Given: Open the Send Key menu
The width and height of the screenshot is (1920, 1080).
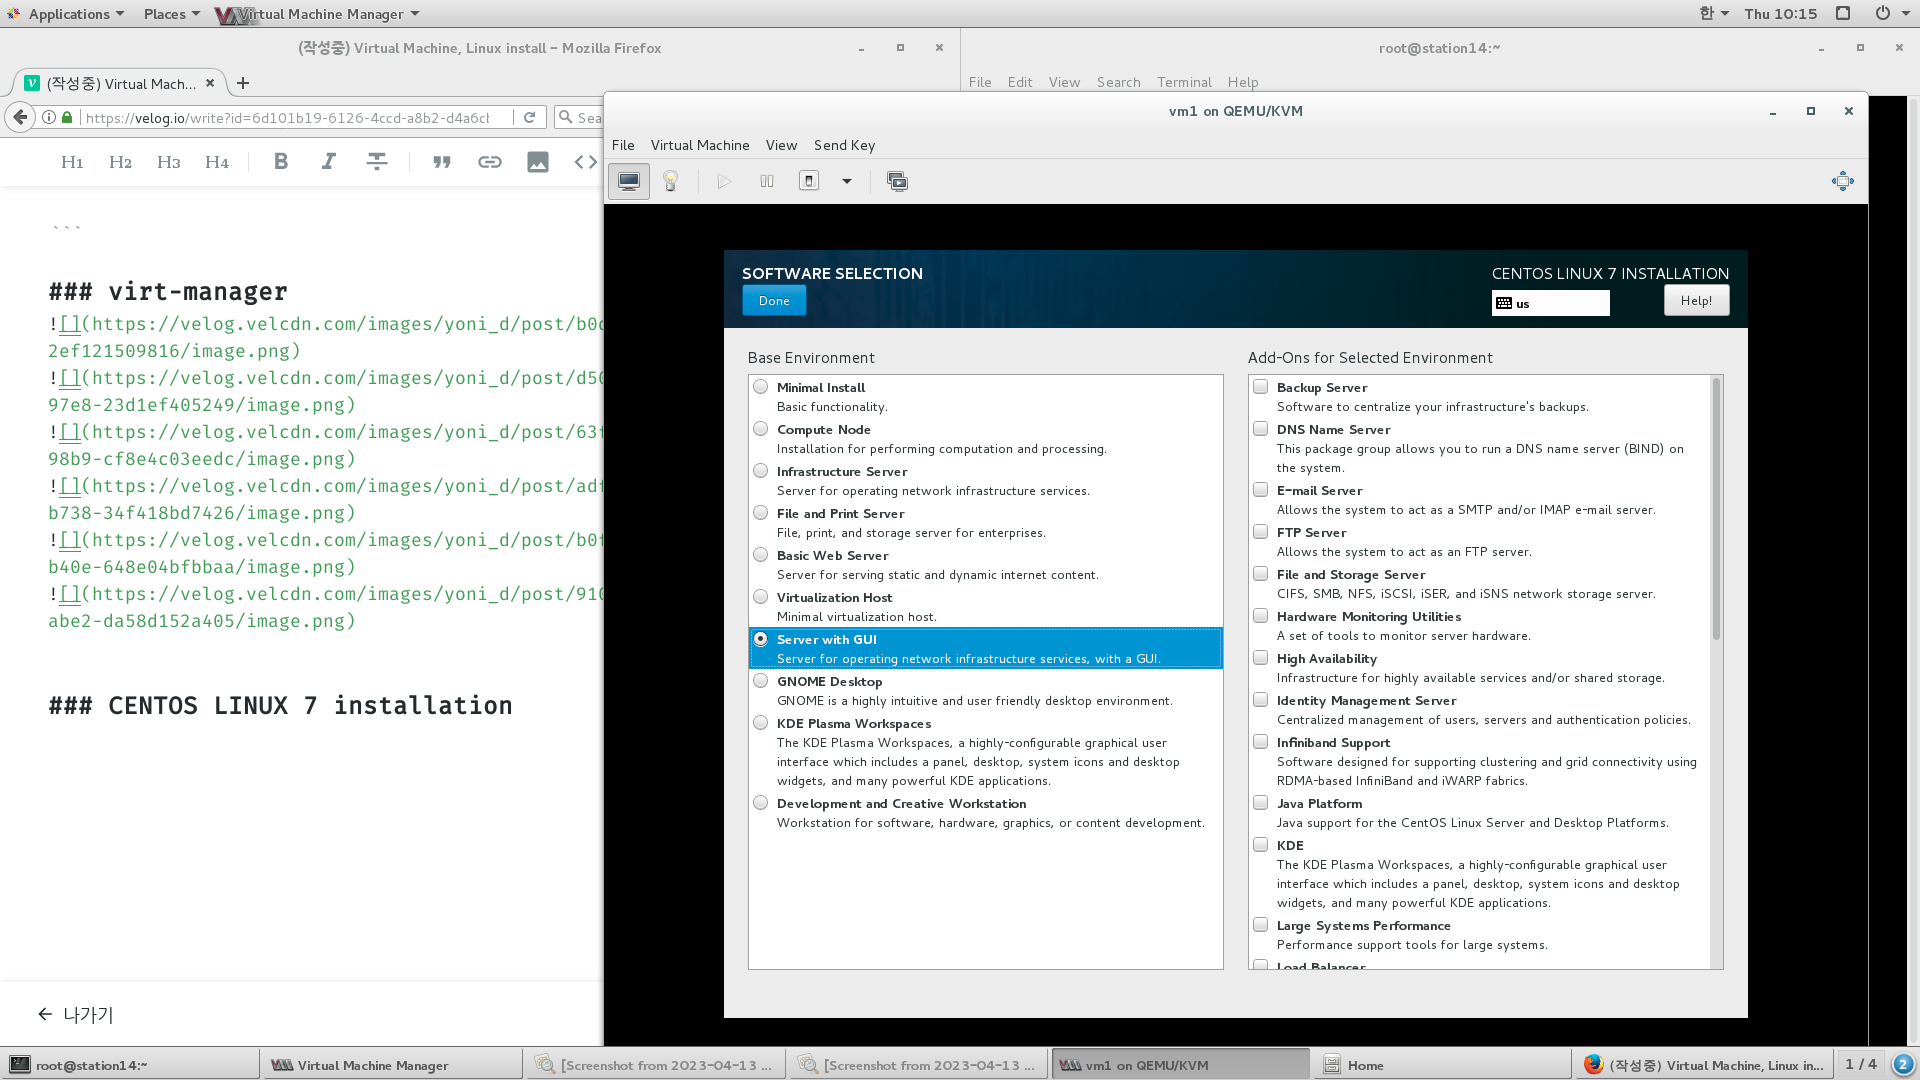Looking at the screenshot, I should click(x=844, y=145).
